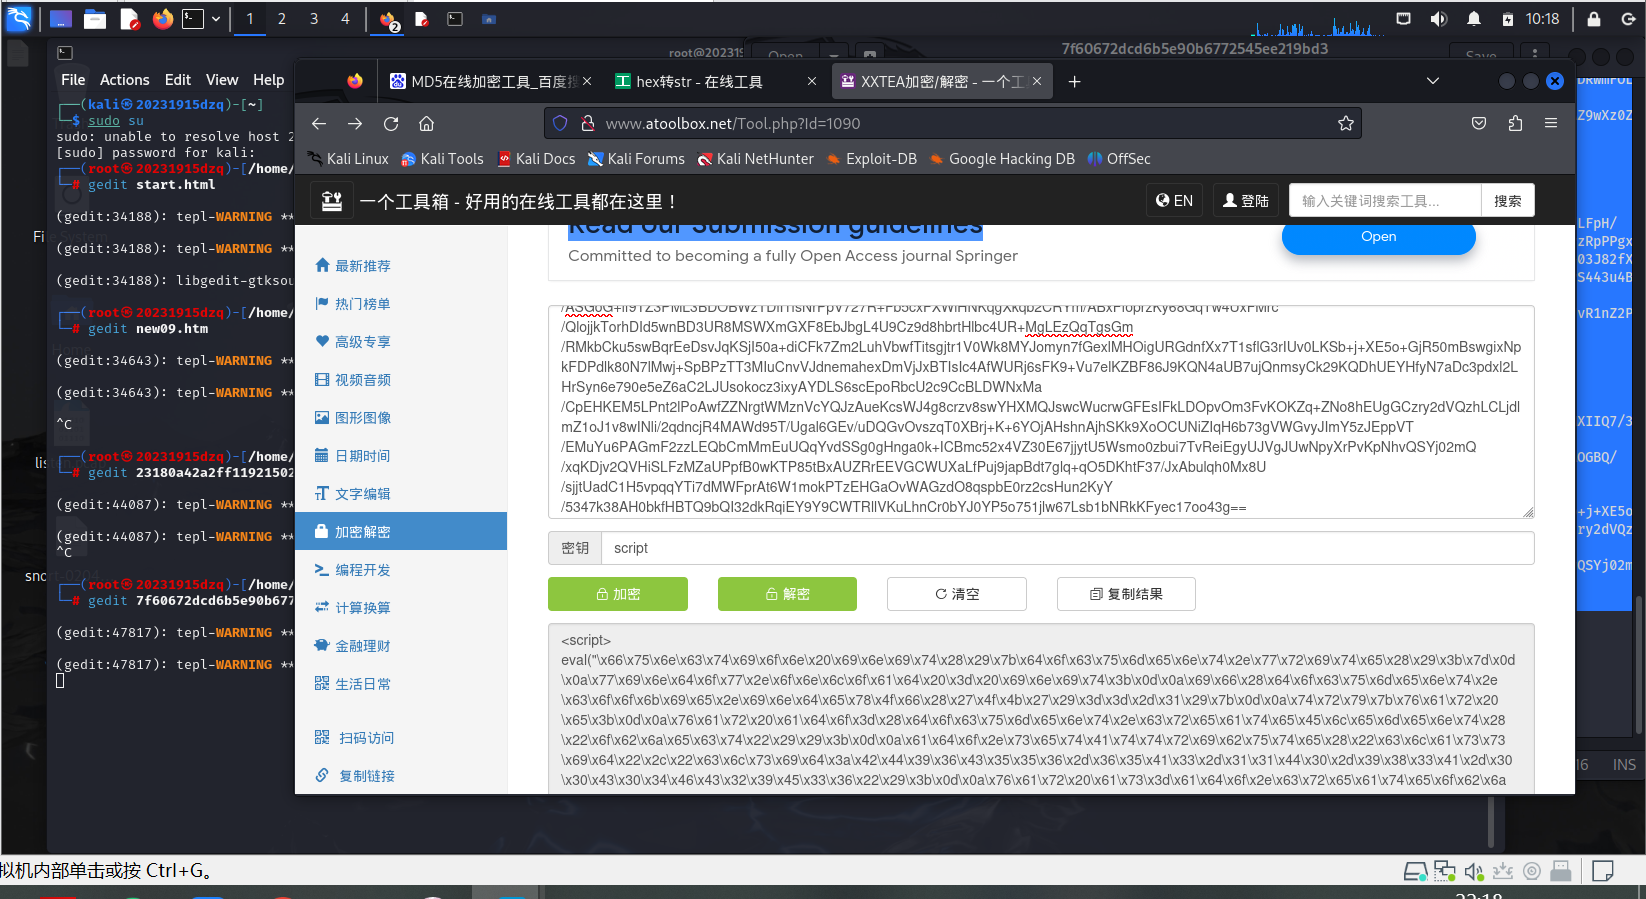Screen dimensions: 1646x899
Task: Open the Exploit-DB bookmark
Action: (x=871, y=159)
